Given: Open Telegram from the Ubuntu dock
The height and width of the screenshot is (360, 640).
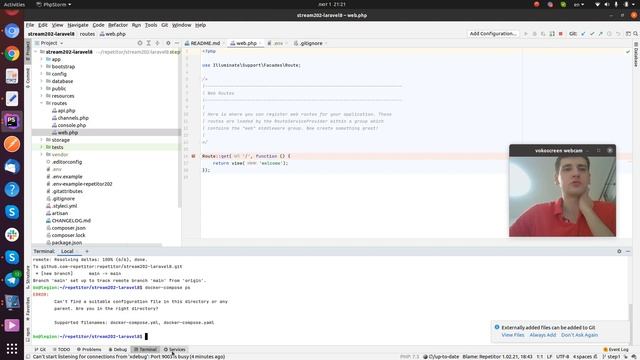Looking at the screenshot, I should coord(12,280).
